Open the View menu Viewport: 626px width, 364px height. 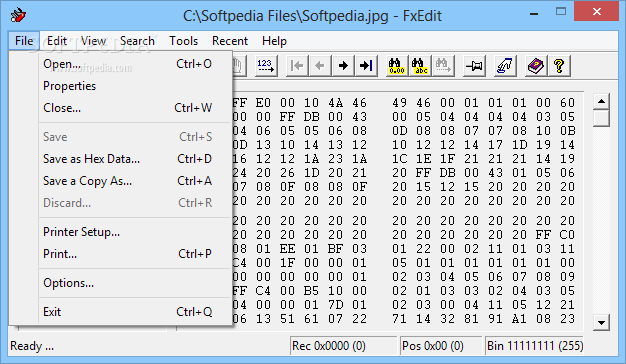[x=93, y=41]
